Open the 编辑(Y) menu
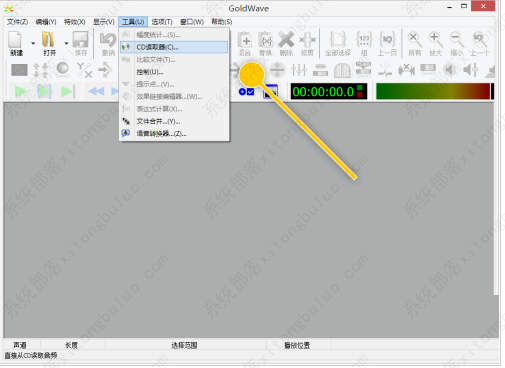This screenshot has height=368, width=505. (x=46, y=22)
